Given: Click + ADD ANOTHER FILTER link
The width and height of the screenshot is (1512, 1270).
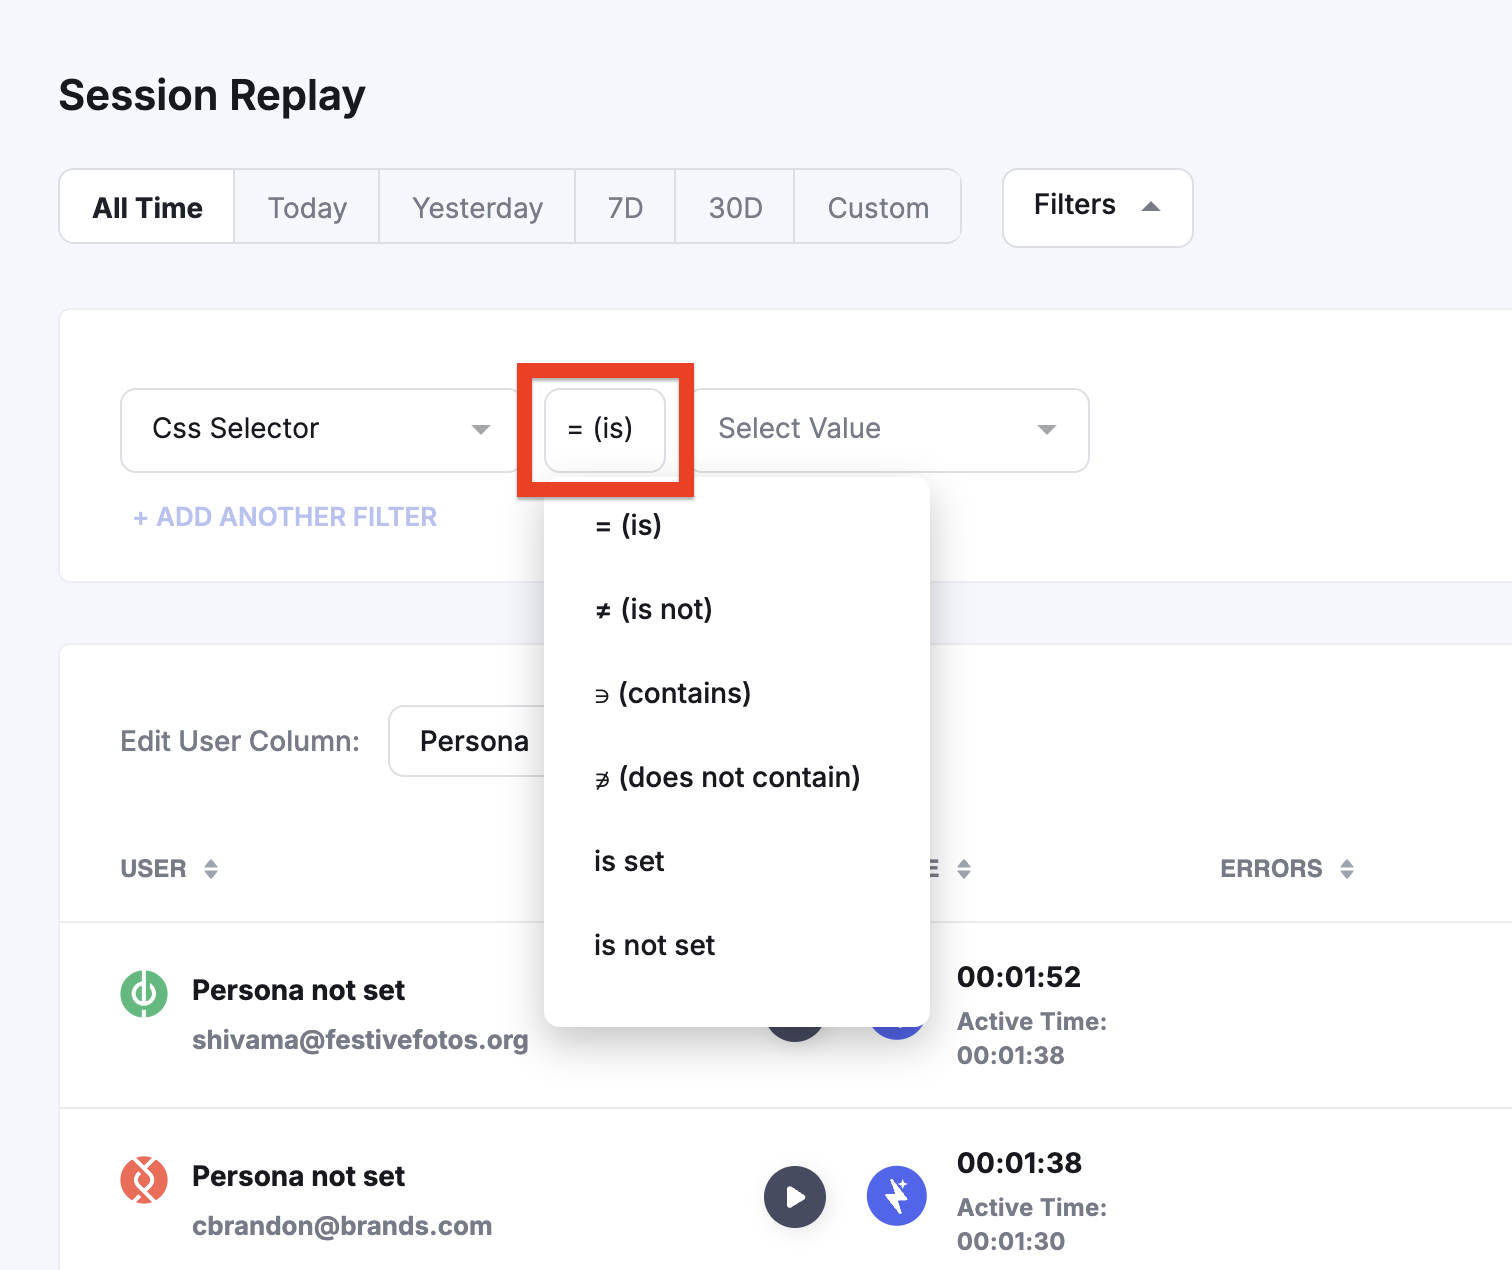Looking at the screenshot, I should coord(285,517).
